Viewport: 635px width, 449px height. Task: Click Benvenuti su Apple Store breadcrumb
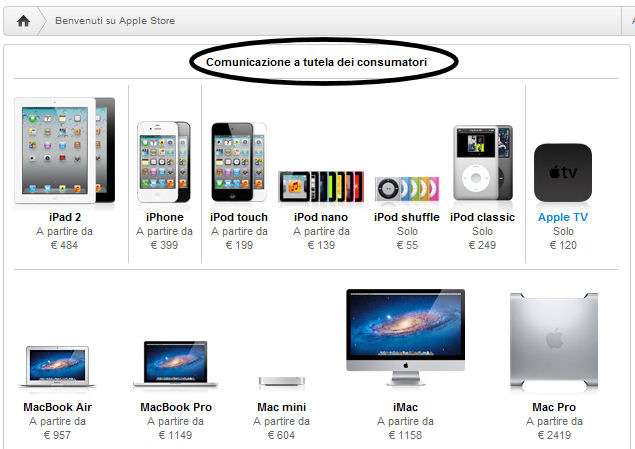pos(115,21)
